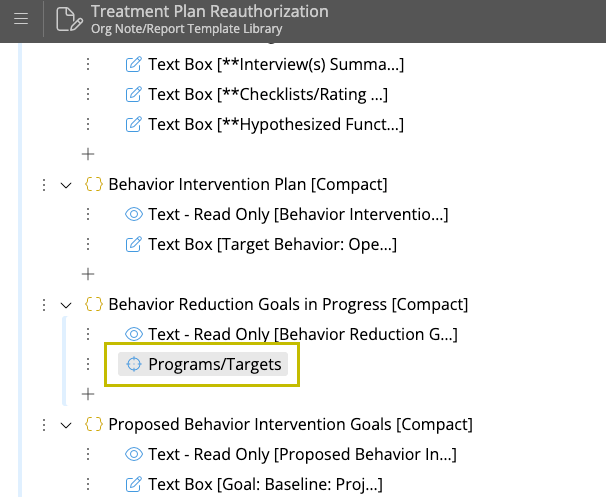Screen dimensions: 606x497
Task: Select Text Box Goal Baseline item
Action: pos(264,485)
